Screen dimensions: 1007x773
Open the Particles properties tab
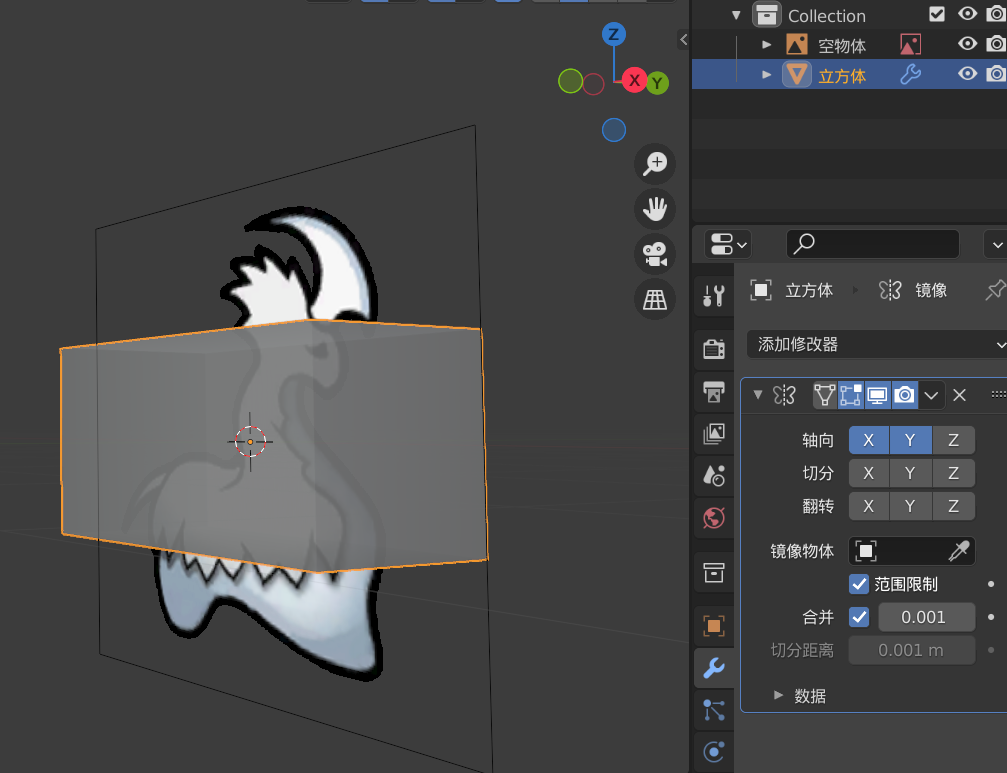tap(714, 710)
